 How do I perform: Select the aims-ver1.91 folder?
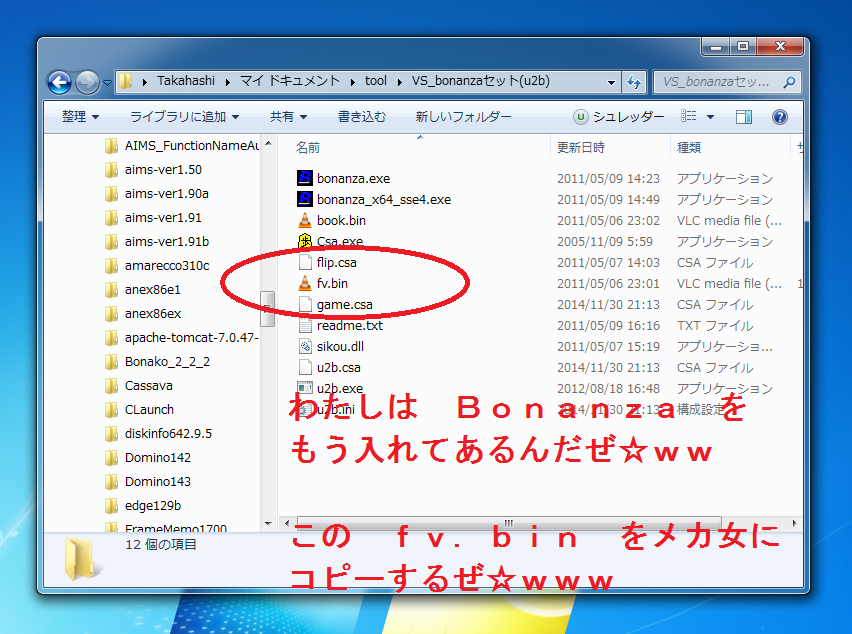(163, 217)
